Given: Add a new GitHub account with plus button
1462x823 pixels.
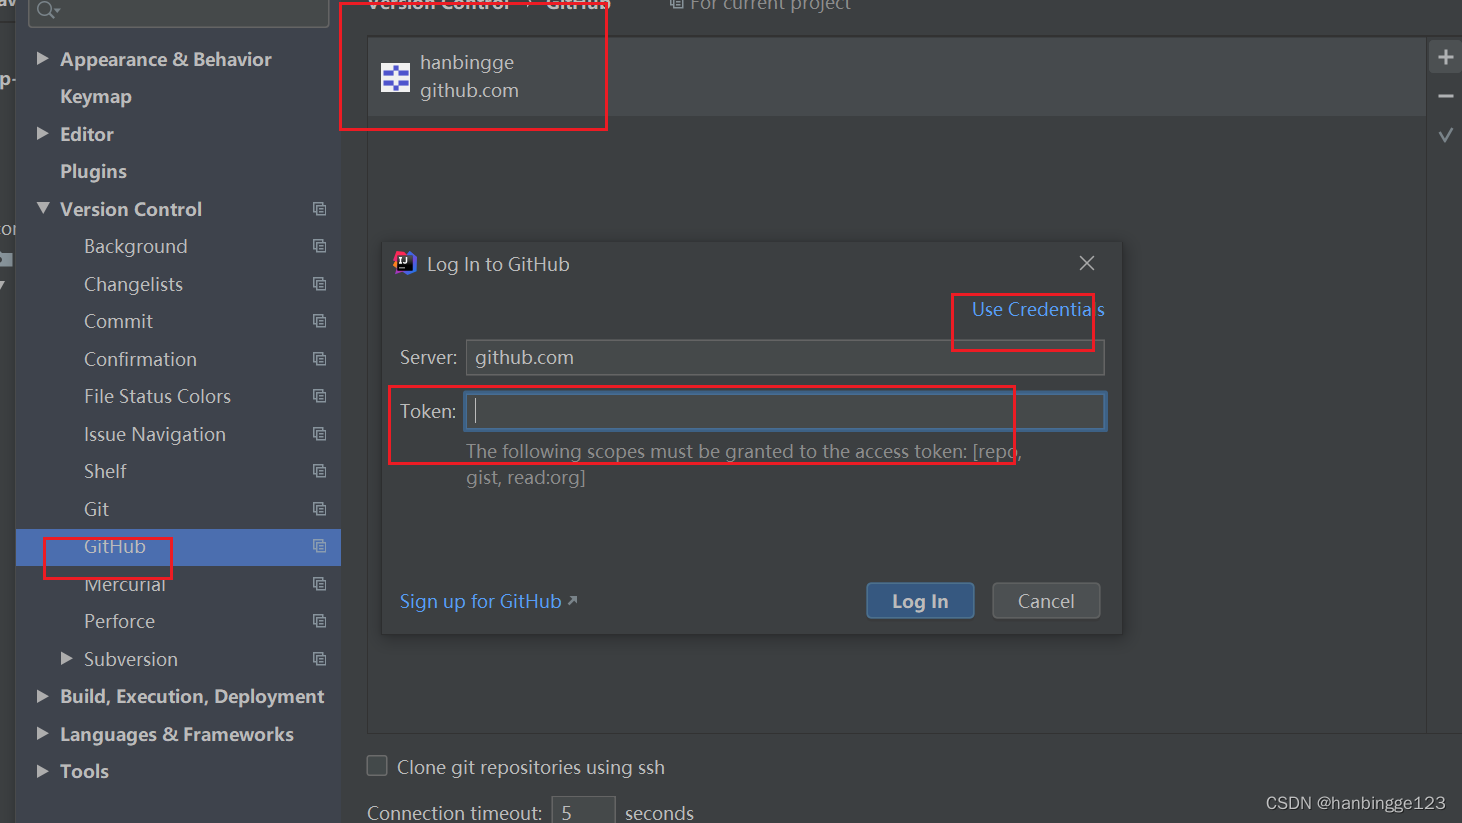Looking at the screenshot, I should point(1445,57).
